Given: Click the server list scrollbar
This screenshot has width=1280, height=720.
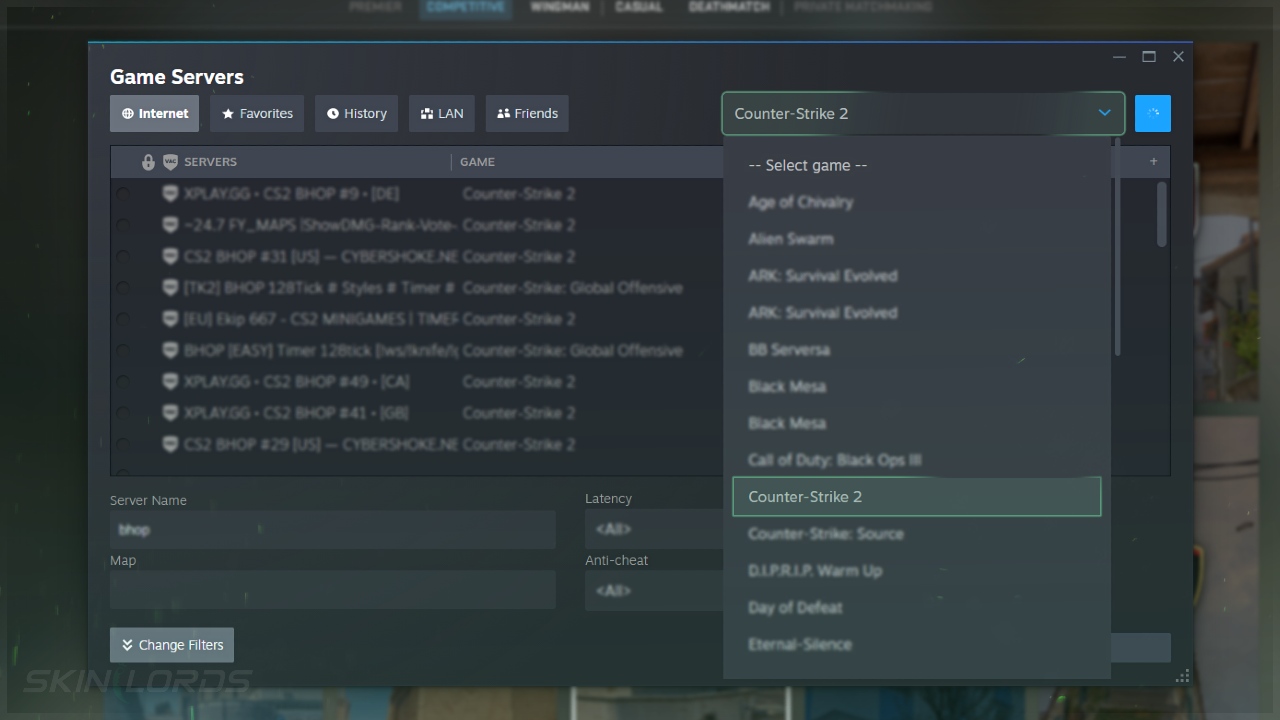Looking at the screenshot, I should click(1161, 214).
